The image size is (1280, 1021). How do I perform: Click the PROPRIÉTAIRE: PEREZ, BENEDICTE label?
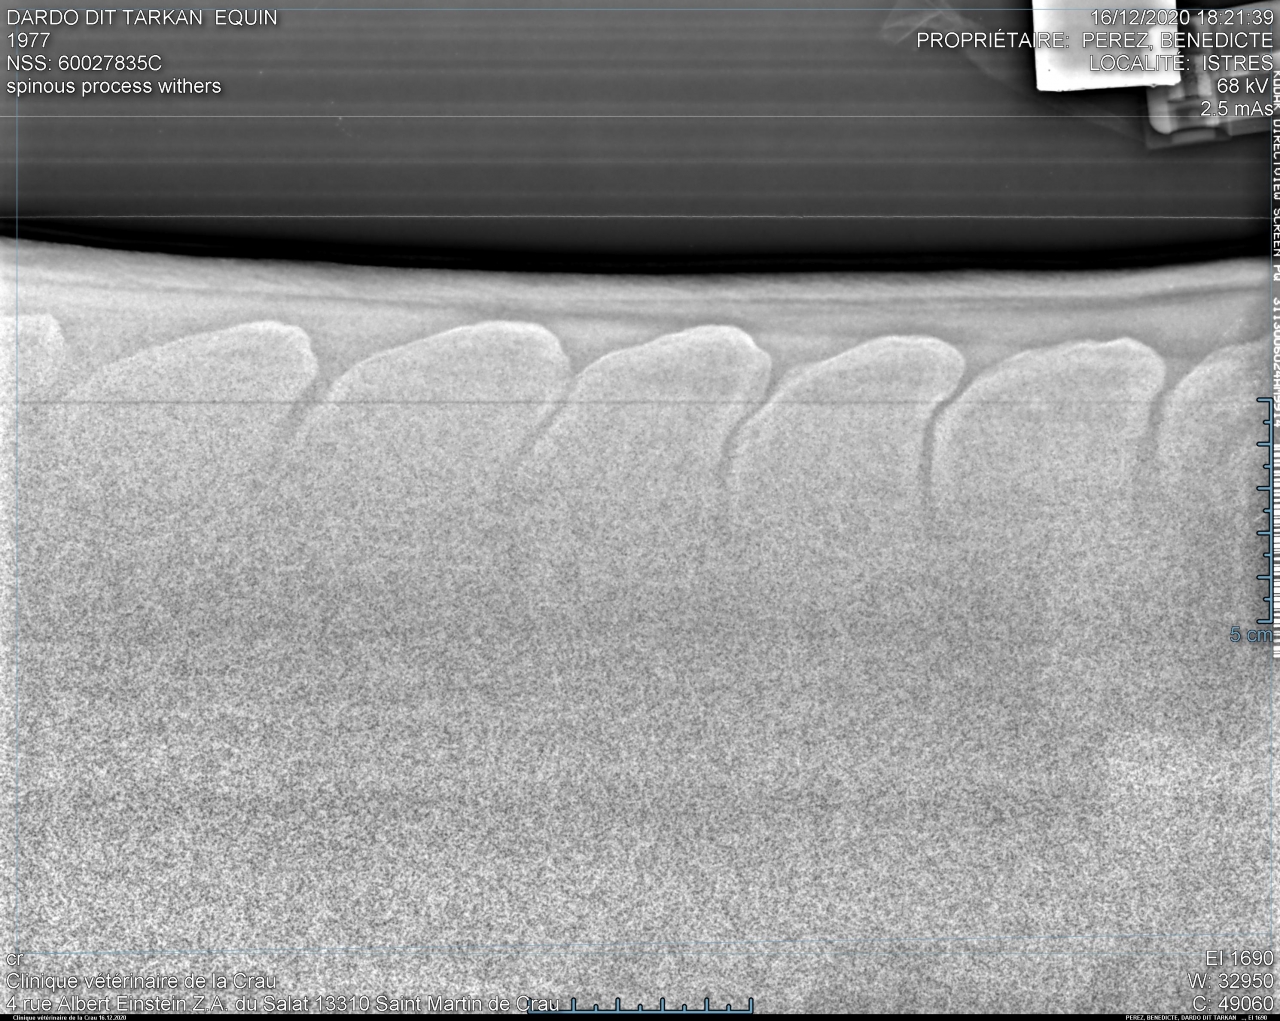(1094, 40)
